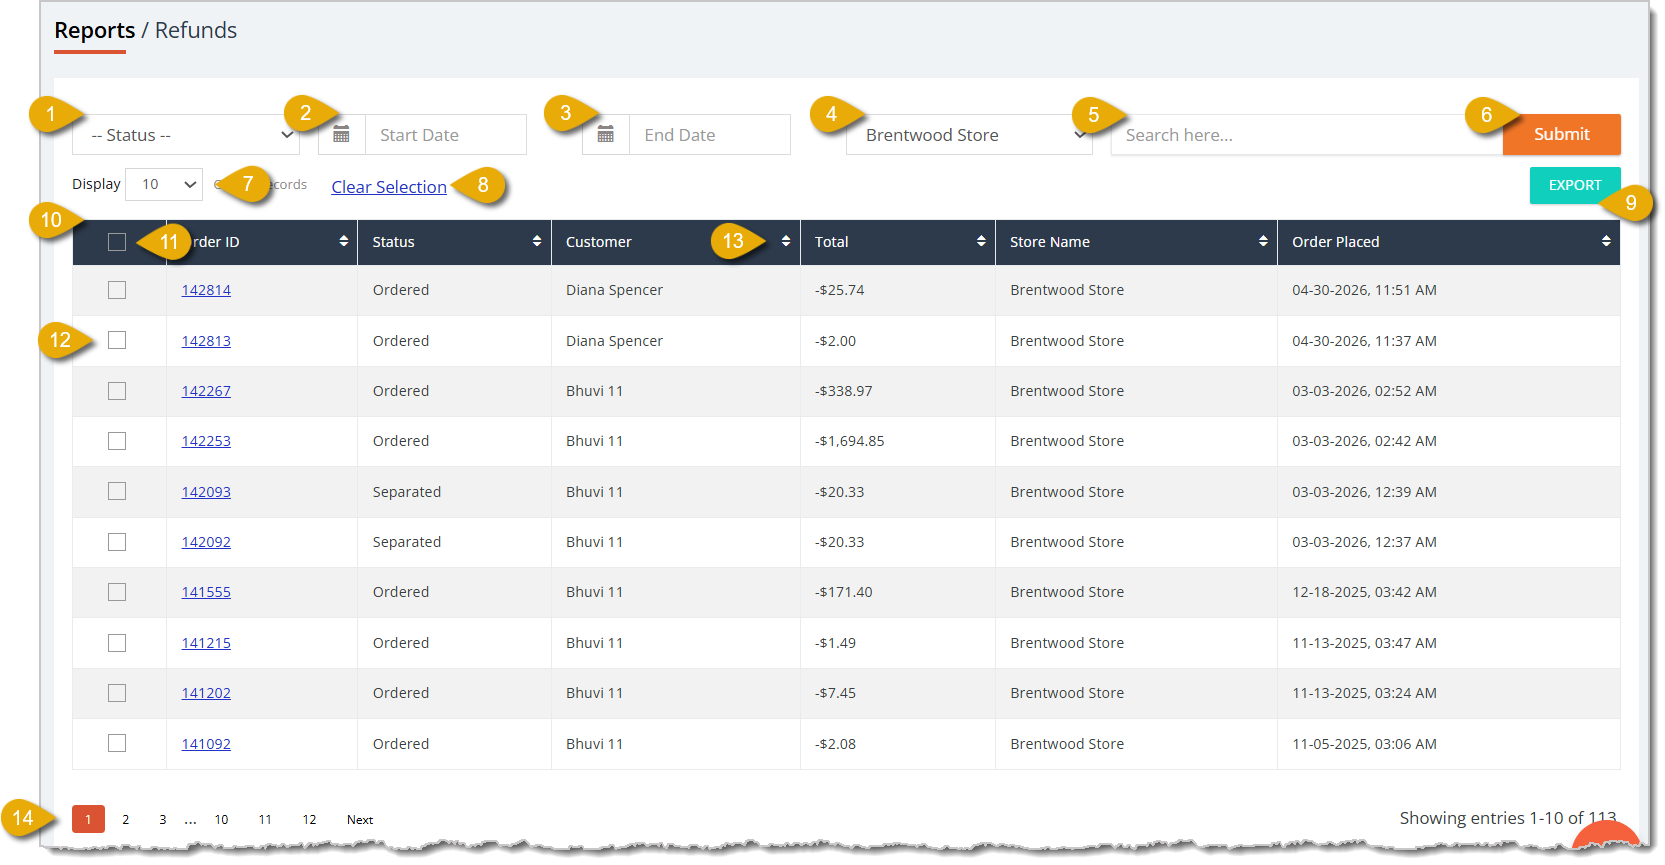The height and width of the screenshot is (865, 1665).
Task: Sort the Total column
Action: click(x=981, y=241)
